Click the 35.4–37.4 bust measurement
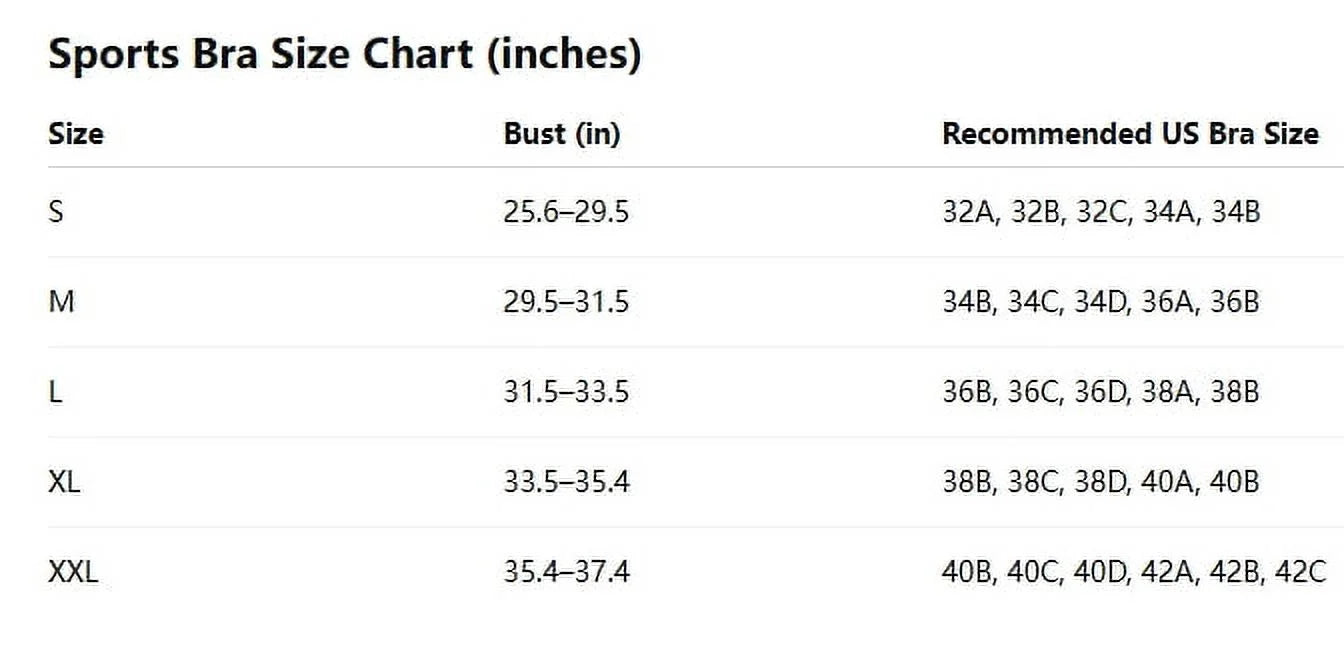Screen dimensions: 1344x664 566,572
